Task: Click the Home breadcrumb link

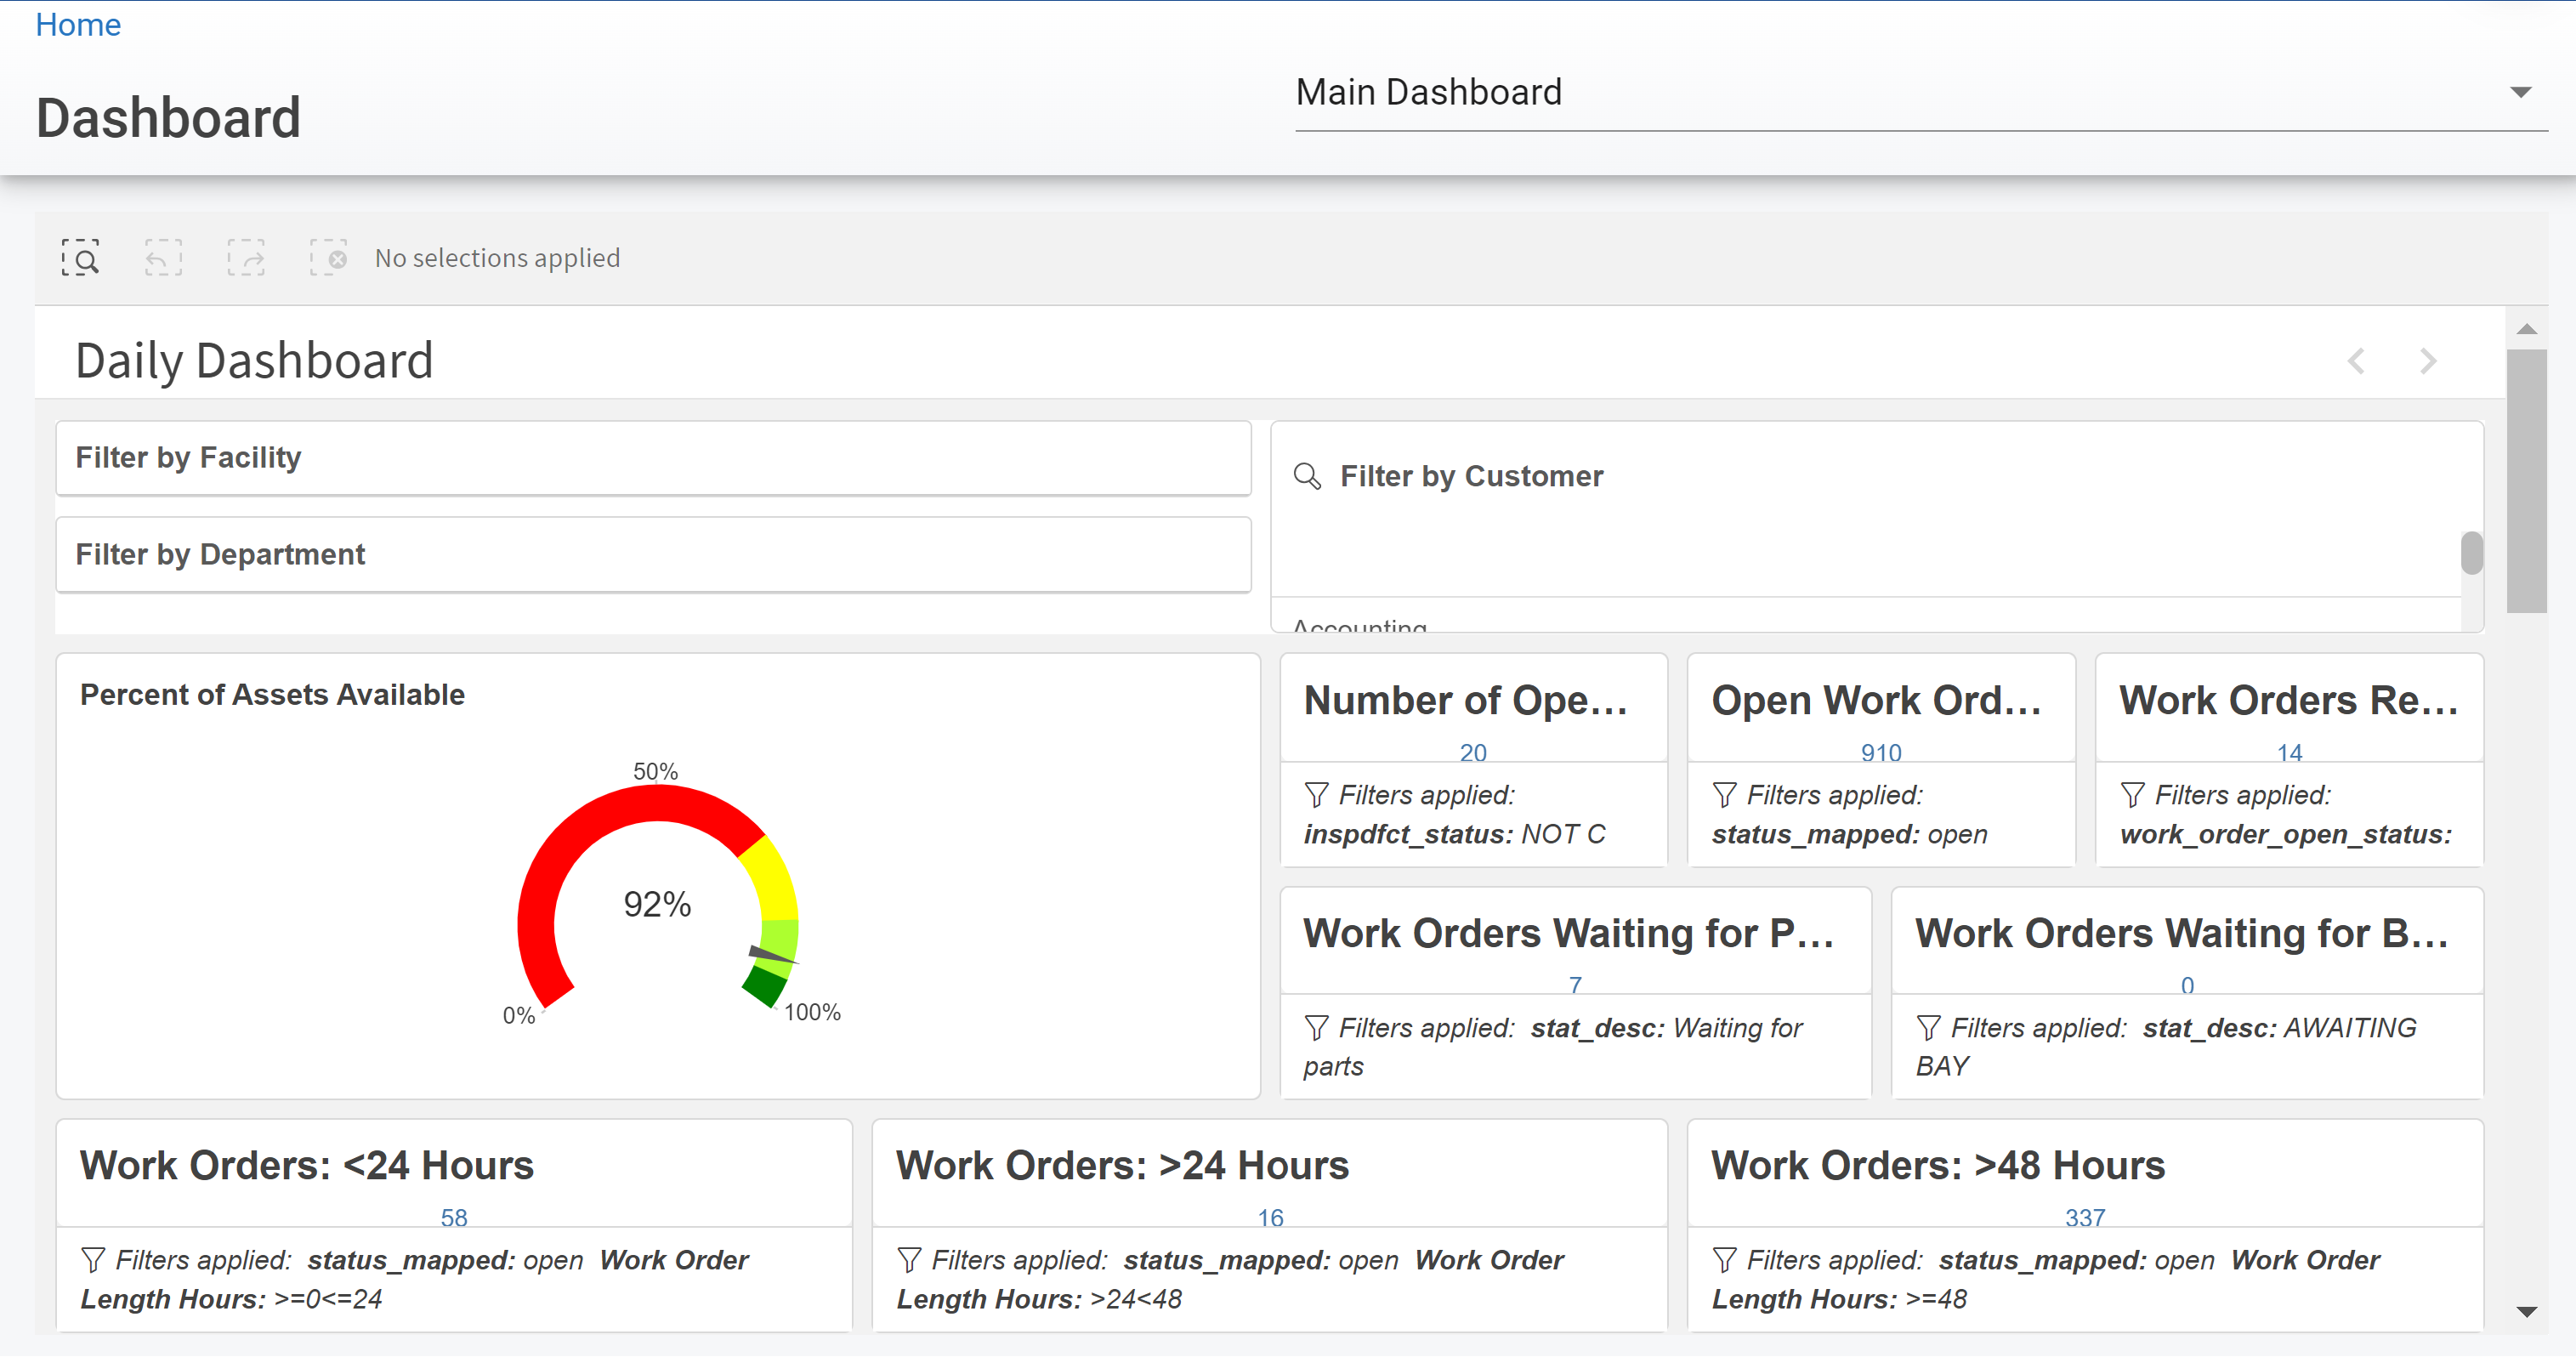Action: point(78,24)
